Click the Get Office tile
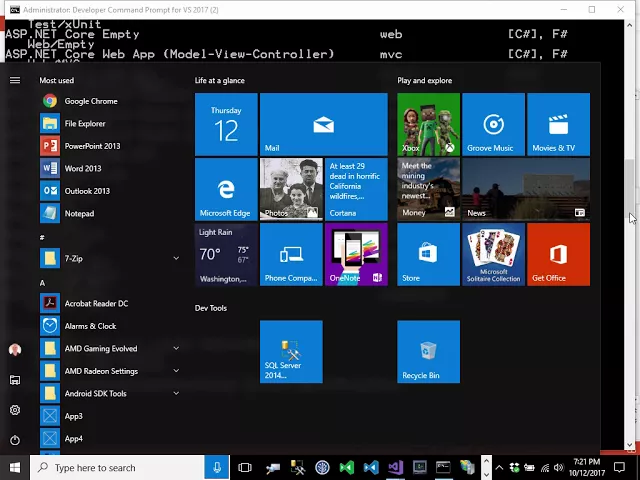Viewport: 640px width, 480px height. pos(558,254)
